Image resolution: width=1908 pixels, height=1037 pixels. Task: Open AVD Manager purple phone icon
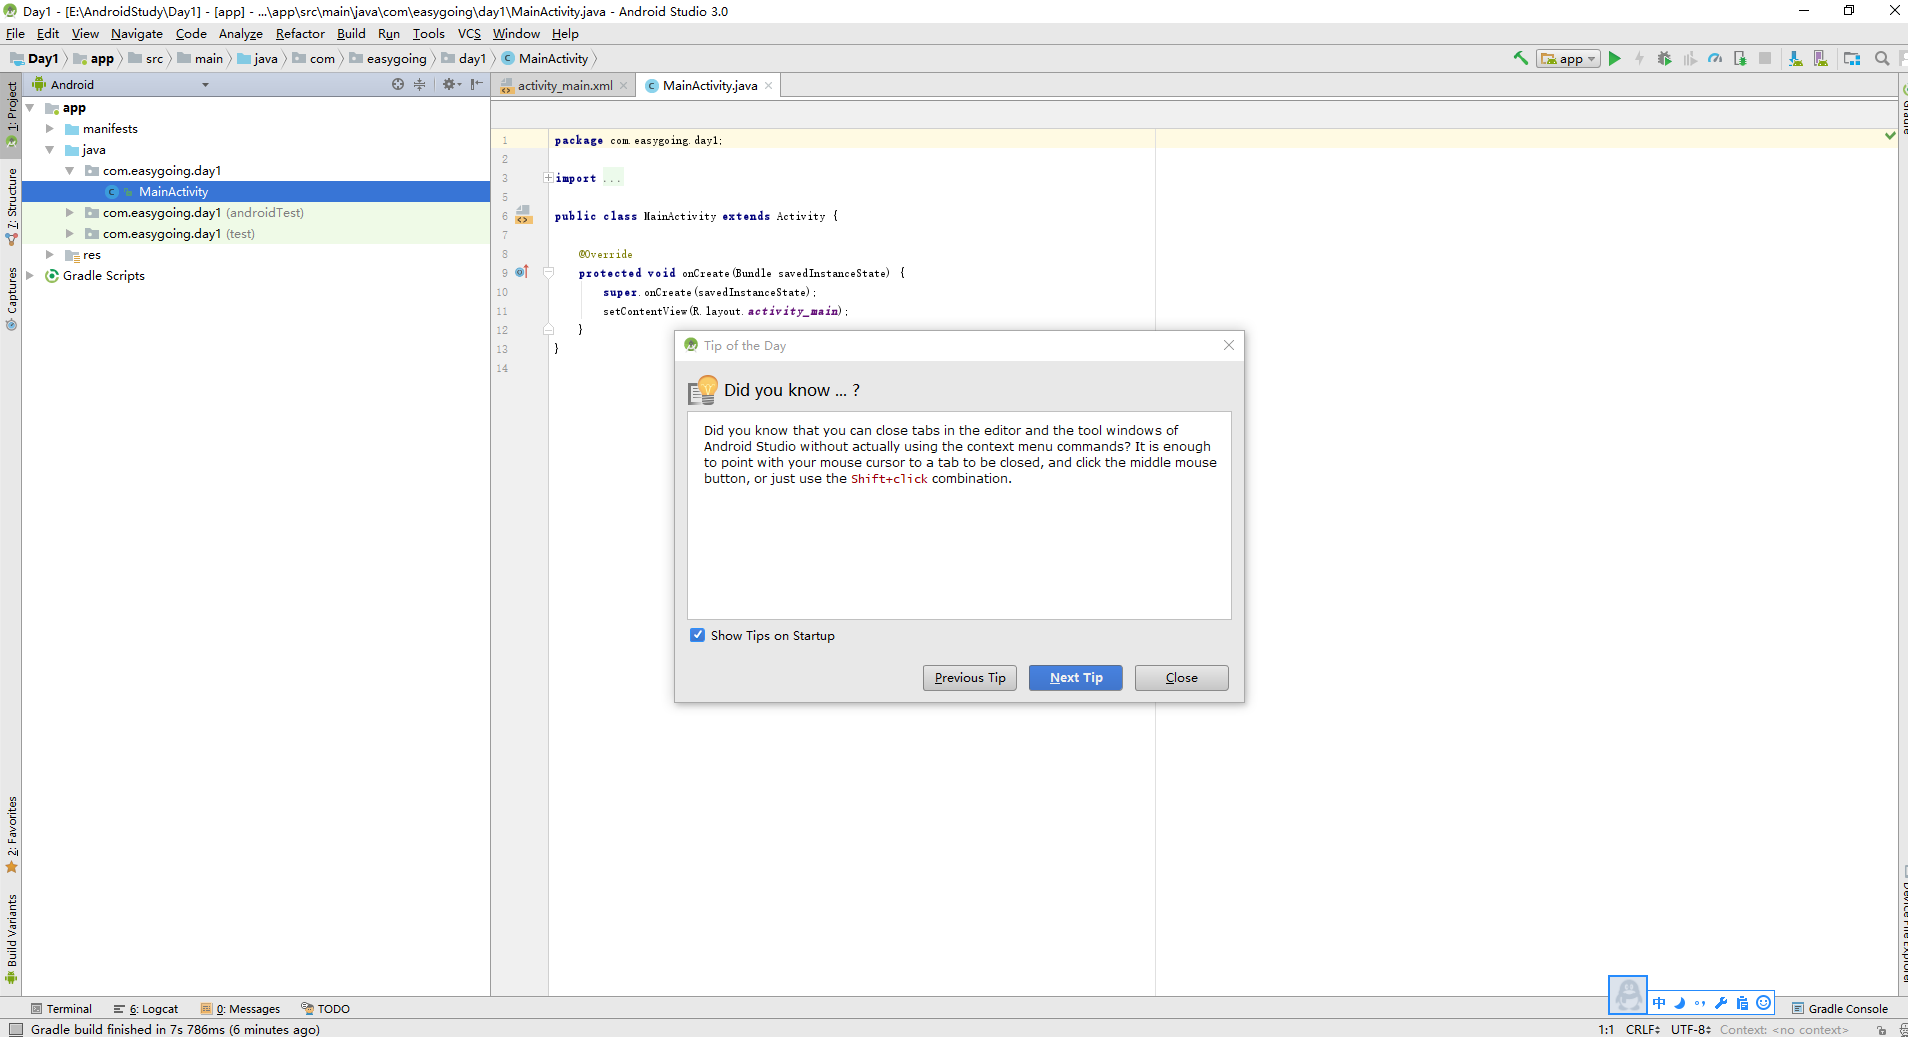click(x=1820, y=58)
